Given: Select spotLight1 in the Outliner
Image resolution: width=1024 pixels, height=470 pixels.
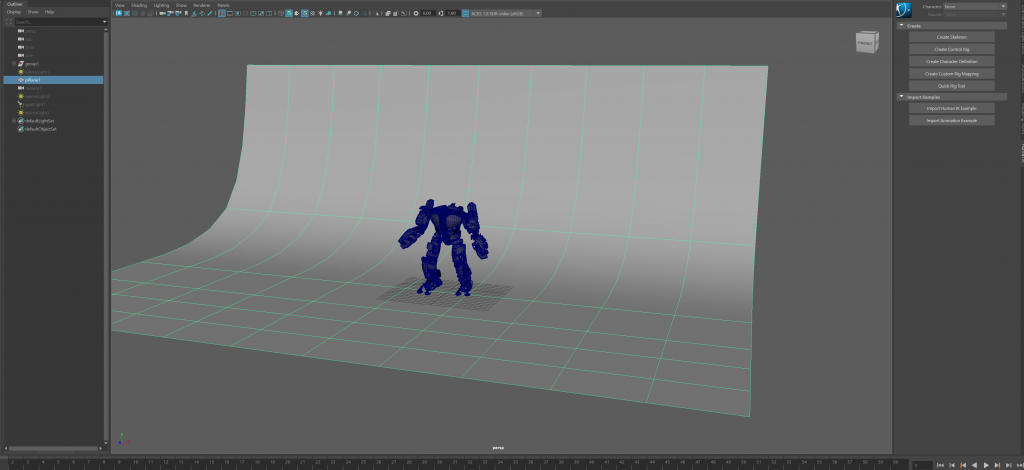Looking at the screenshot, I should pos(35,104).
